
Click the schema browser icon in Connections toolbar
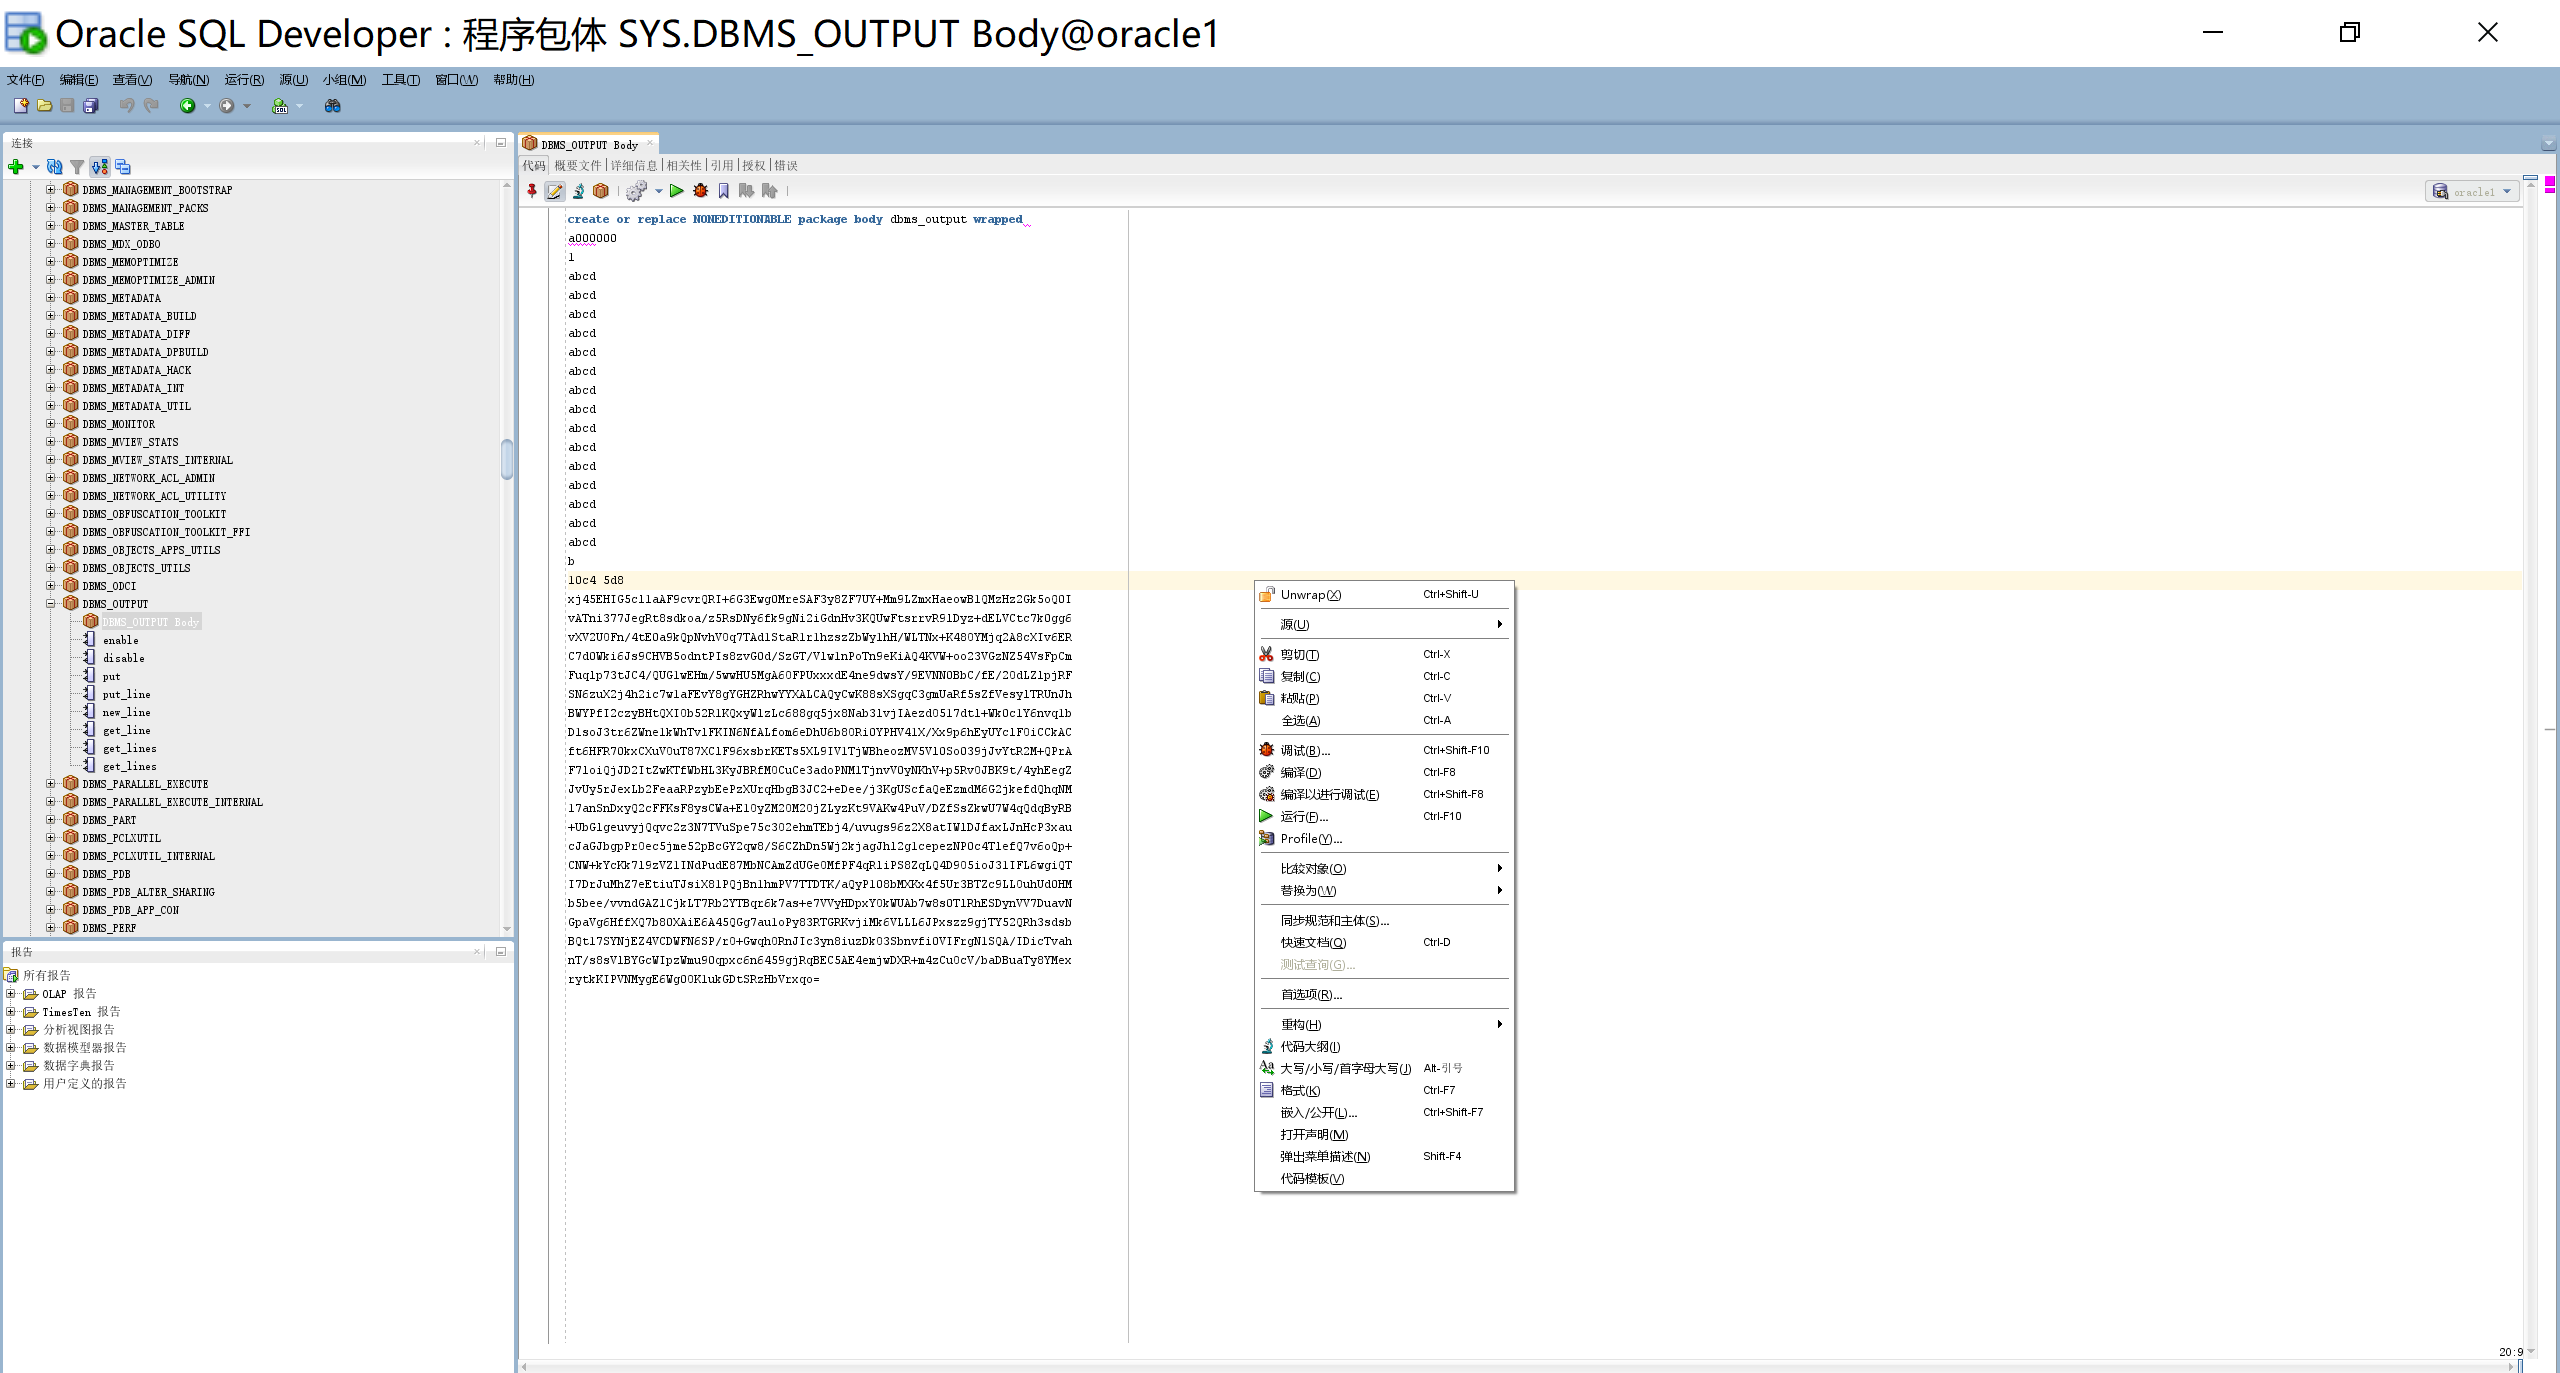[99, 167]
